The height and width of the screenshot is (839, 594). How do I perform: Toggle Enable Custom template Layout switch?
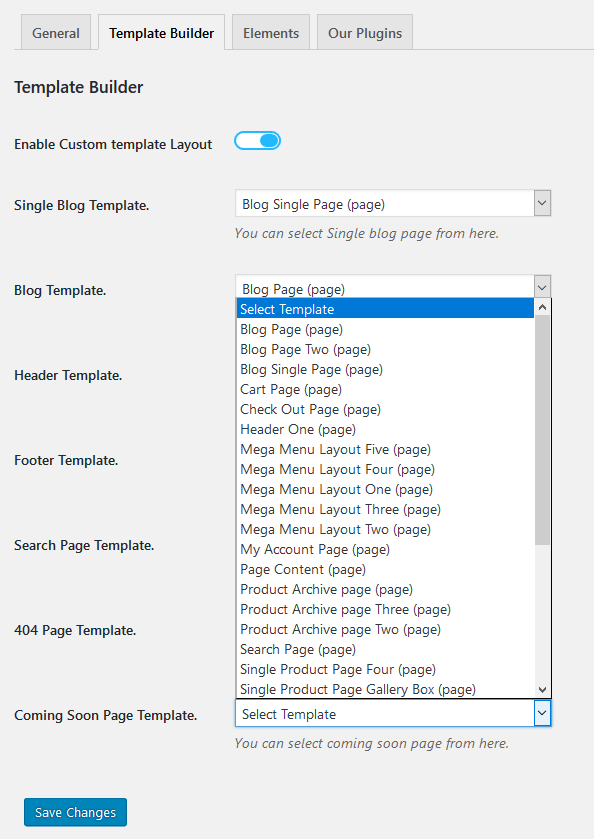[257, 141]
